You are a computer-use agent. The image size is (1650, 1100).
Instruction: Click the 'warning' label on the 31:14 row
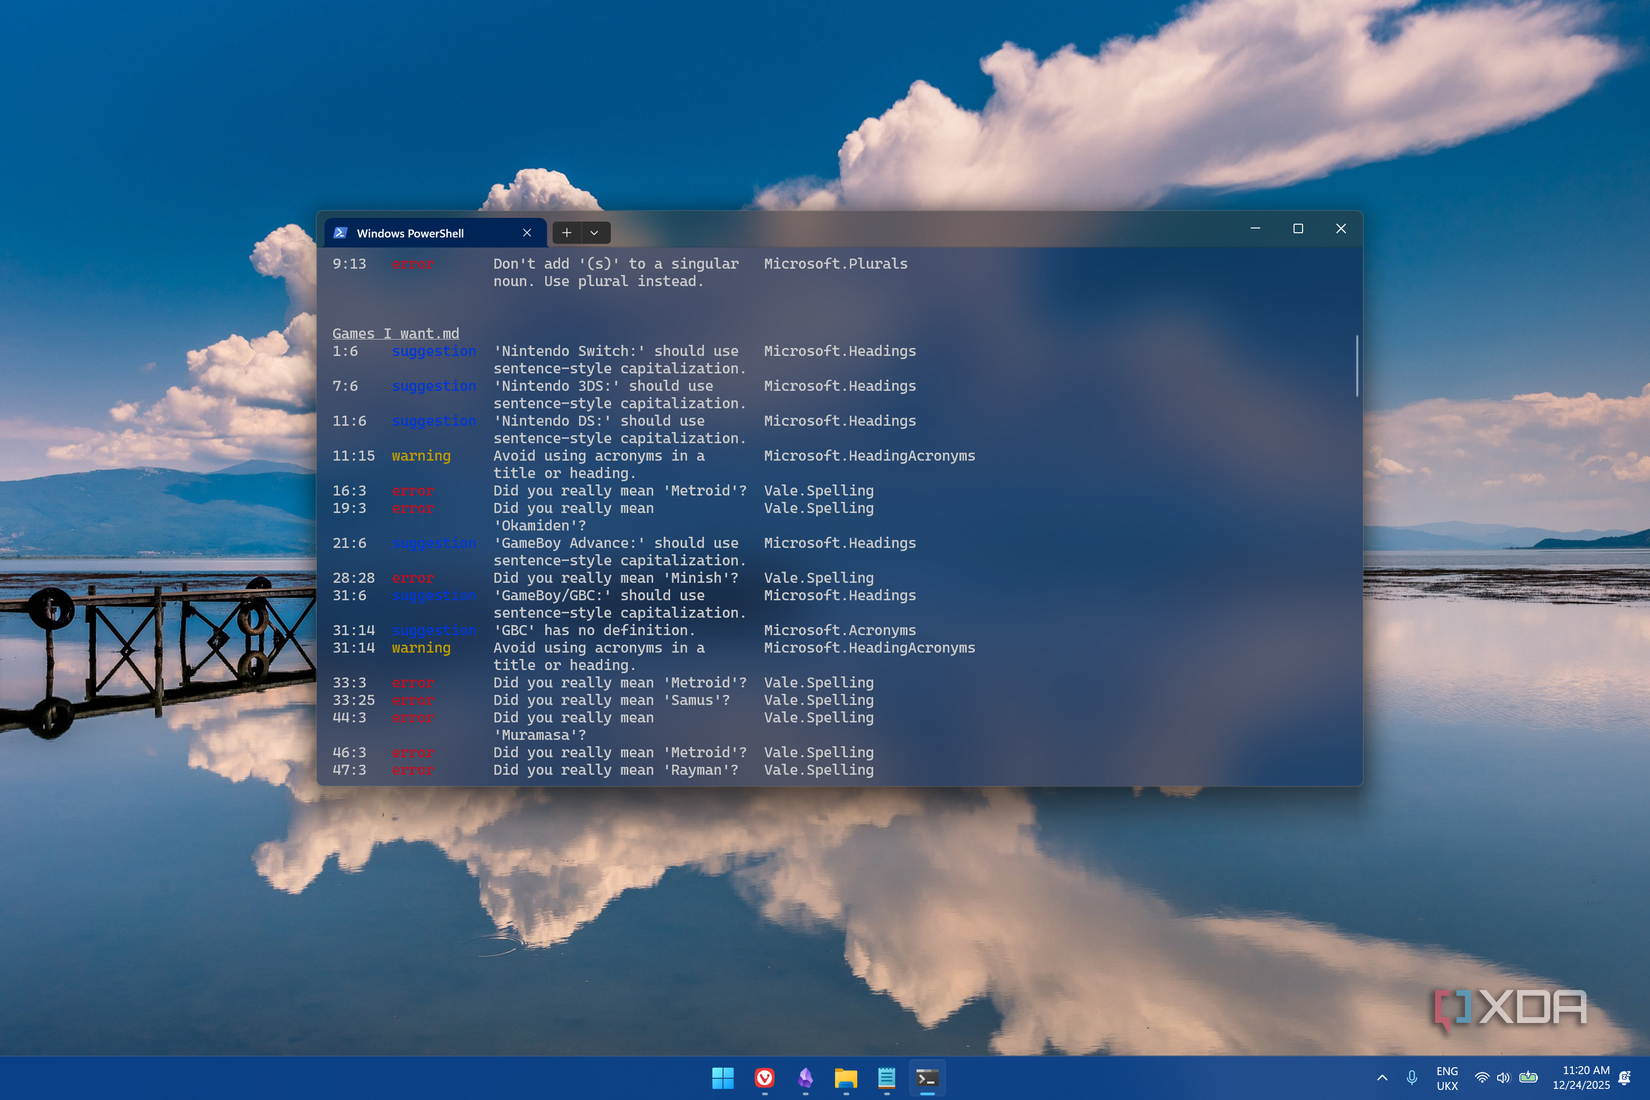pyautogui.click(x=421, y=648)
